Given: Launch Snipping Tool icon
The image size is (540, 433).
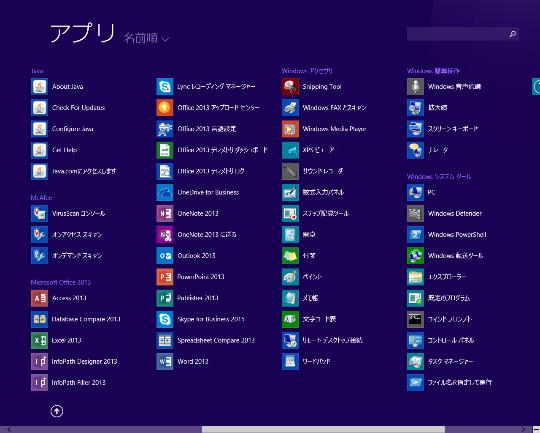Looking at the screenshot, I should [x=290, y=86].
